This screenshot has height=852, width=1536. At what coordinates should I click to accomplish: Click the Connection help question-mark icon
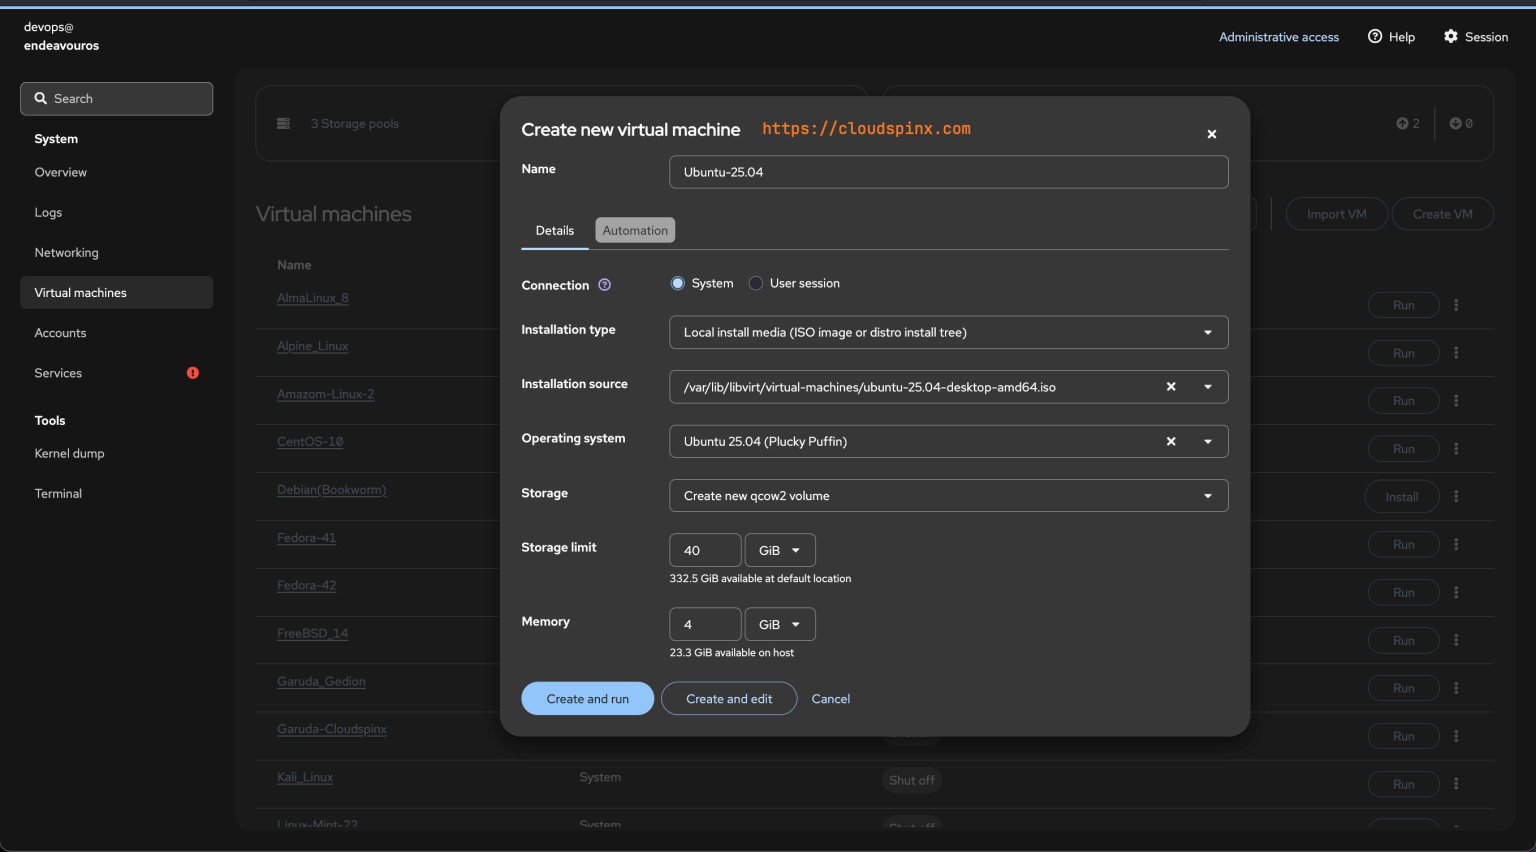604,285
